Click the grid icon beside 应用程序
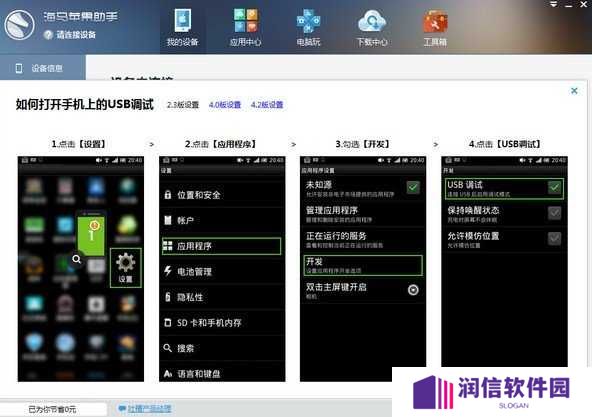Screen dimensions: 592x417 [168, 246]
